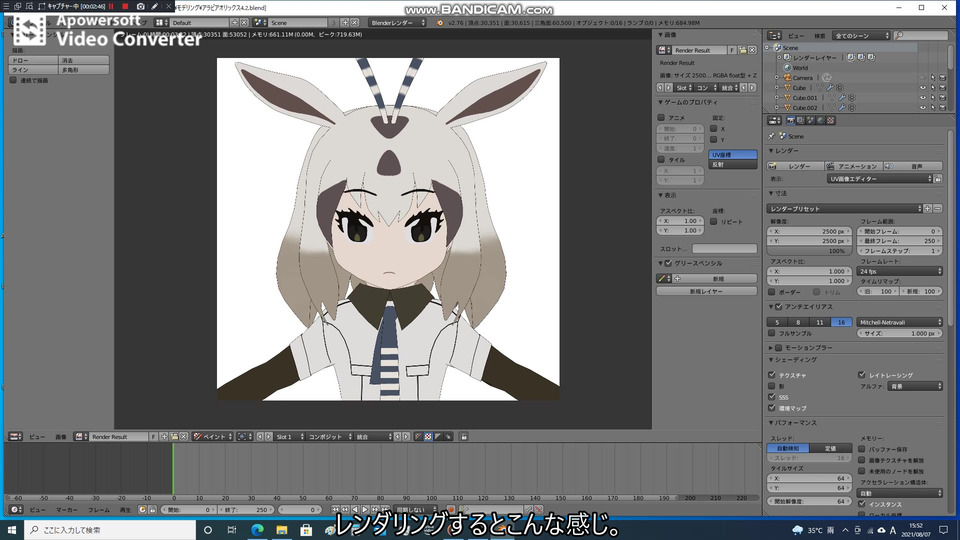This screenshot has width=960, height=540.
Task: Open the Blenderレンダー engine dropdown
Action: [397, 23]
